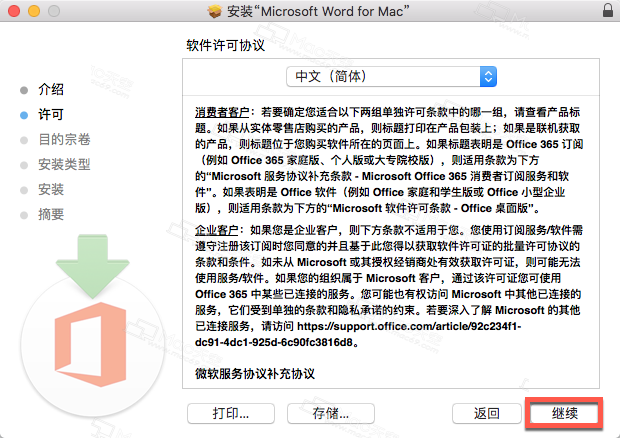Click the 继续 (Continue) button
620x438 pixels.
click(564, 413)
